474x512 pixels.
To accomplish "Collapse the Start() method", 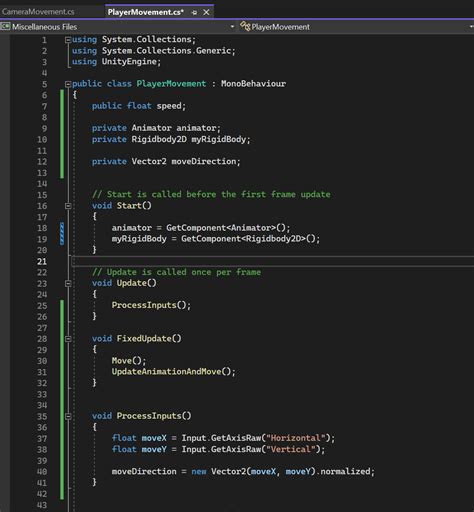I will pos(68,206).
